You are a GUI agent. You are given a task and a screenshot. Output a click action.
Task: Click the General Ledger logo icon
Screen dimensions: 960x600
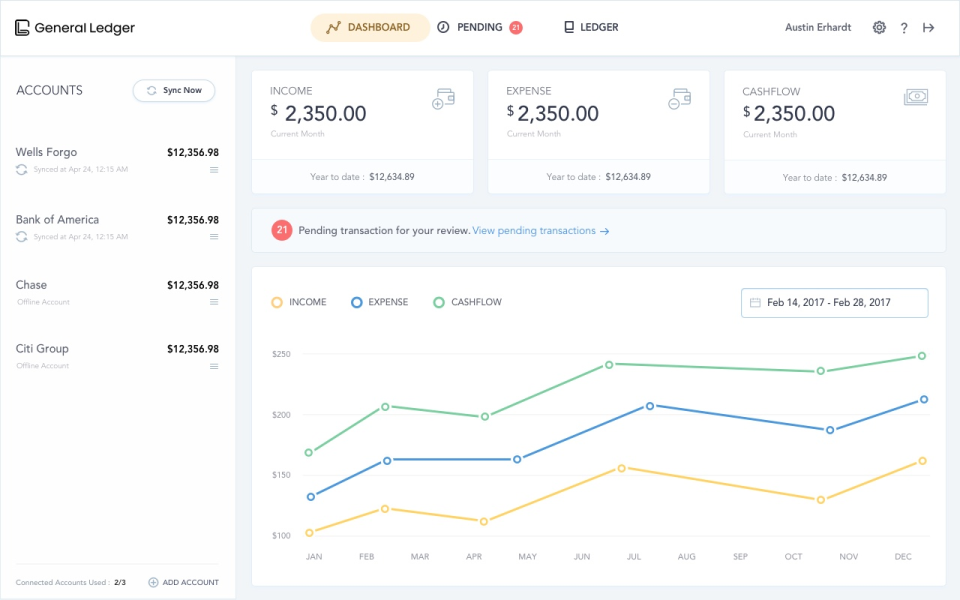click(x=22, y=28)
